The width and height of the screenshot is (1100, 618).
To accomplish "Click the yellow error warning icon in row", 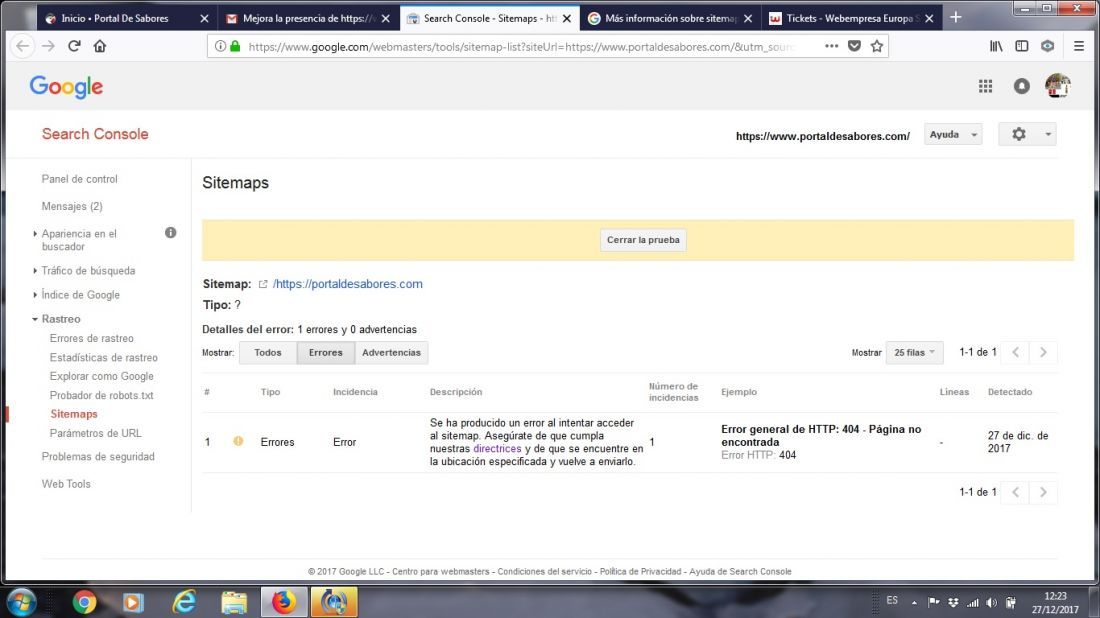I will (239, 441).
